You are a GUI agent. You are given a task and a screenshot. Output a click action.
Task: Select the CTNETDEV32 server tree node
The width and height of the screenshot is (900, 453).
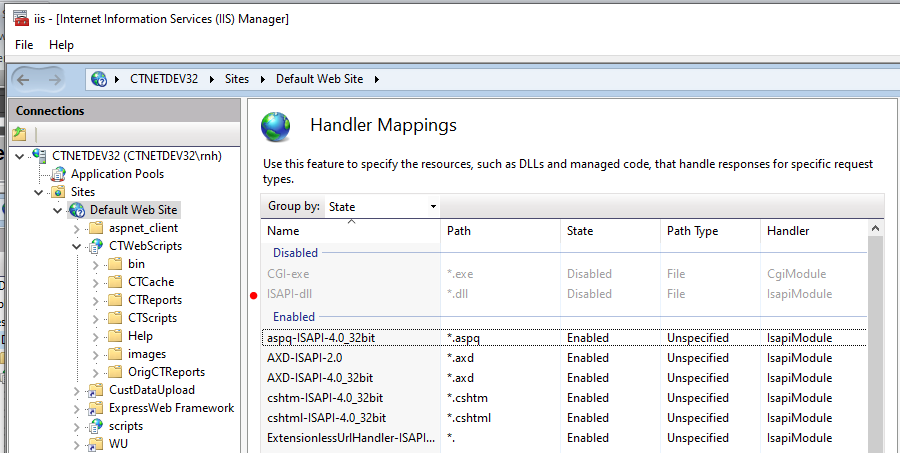point(137,156)
